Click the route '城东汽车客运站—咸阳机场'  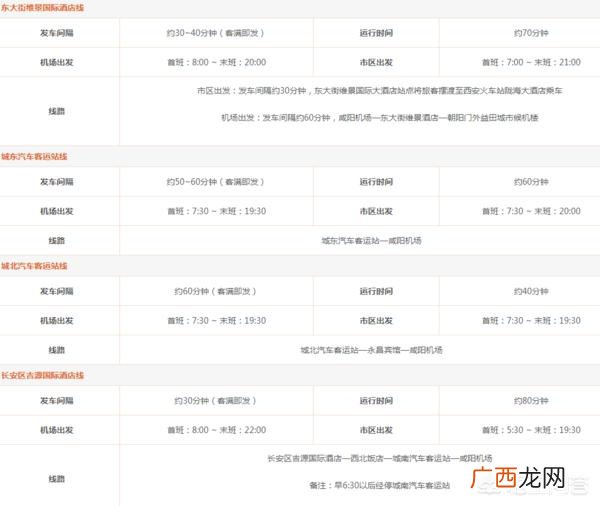[x=371, y=240]
